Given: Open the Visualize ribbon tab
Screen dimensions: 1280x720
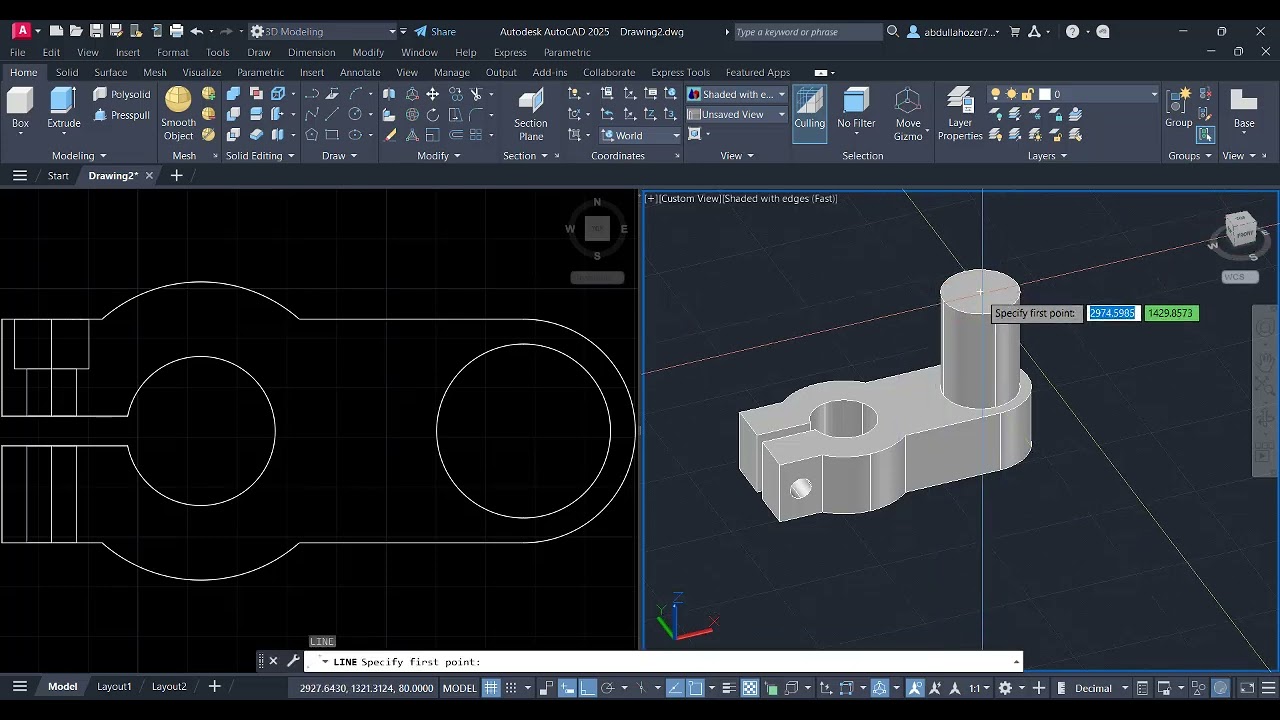Looking at the screenshot, I should [x=202, y=72].
